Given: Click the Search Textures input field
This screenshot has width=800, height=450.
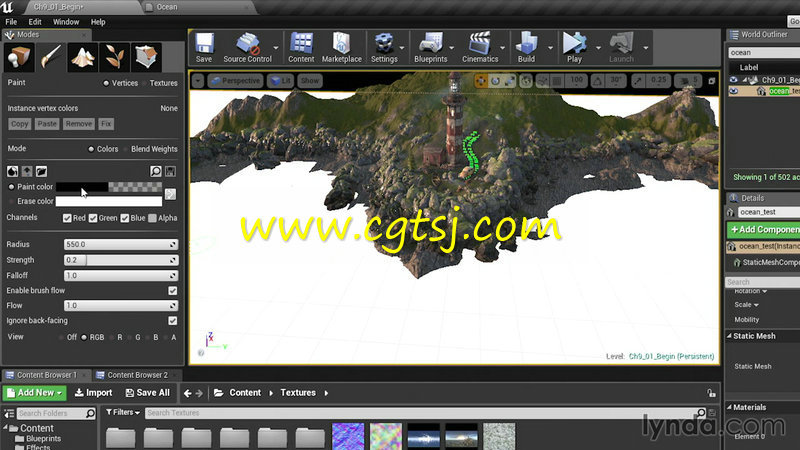Looking at the screenshot, I should pyautogui.click(x=426, y=413).
